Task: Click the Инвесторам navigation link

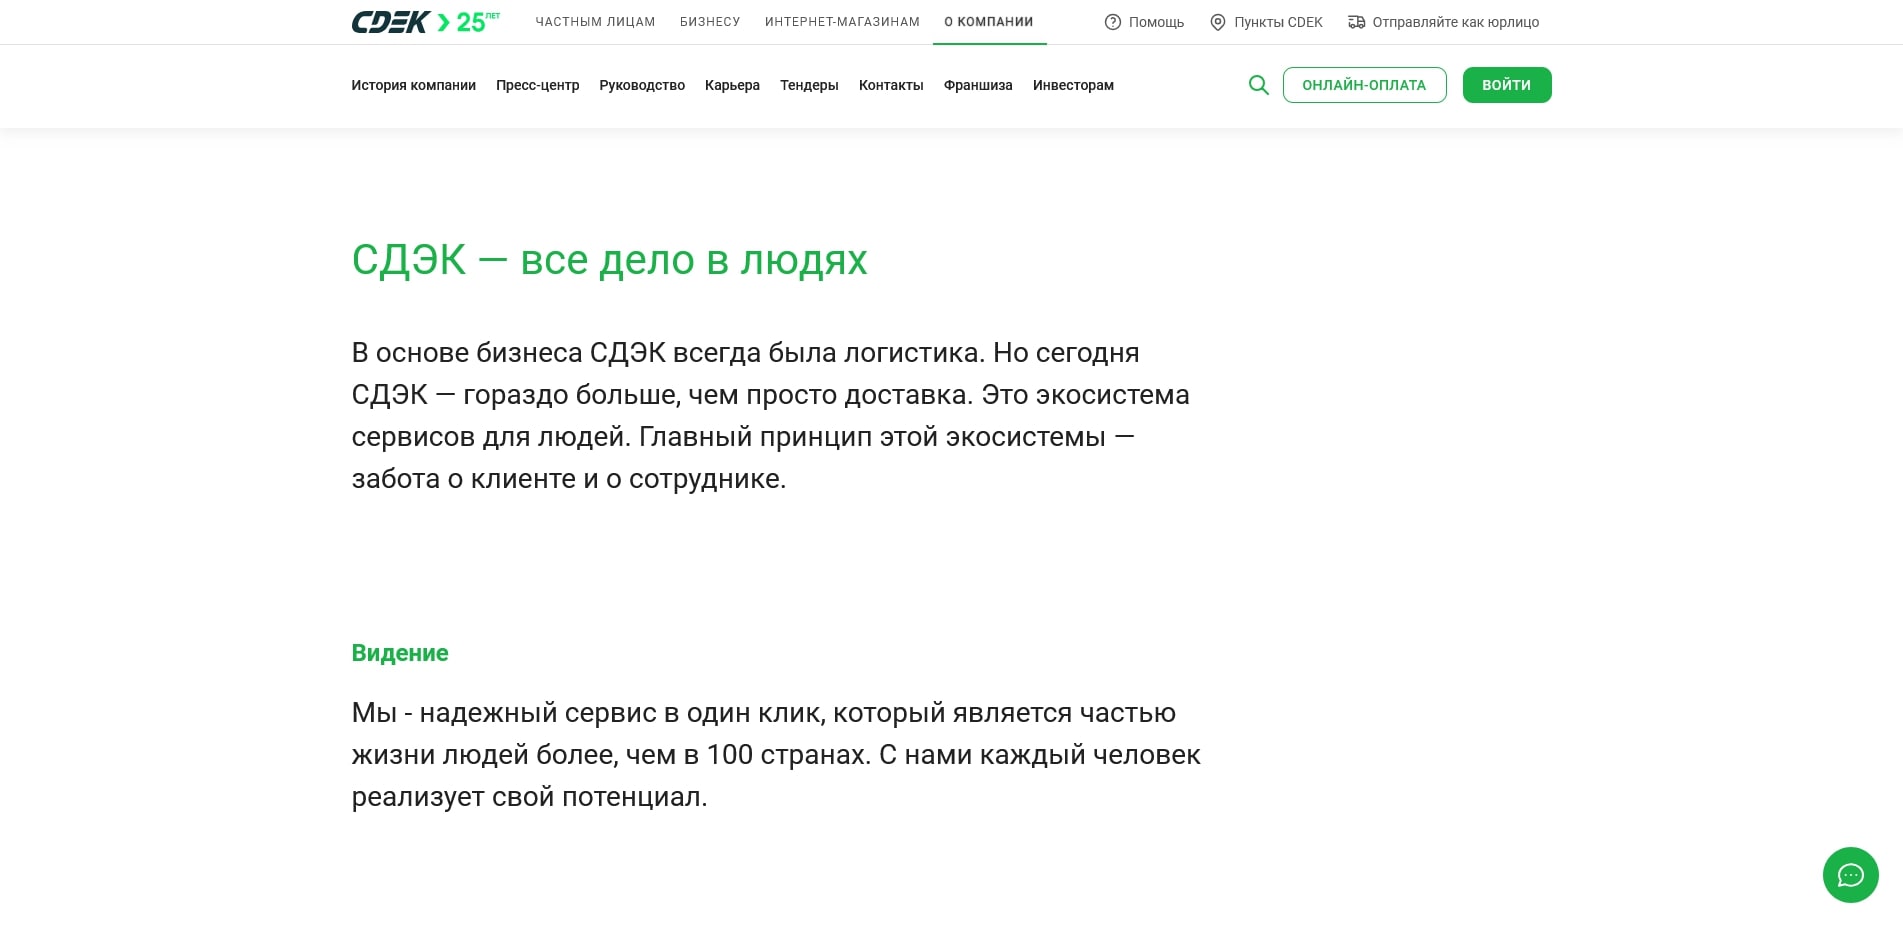Action: 1072,85
